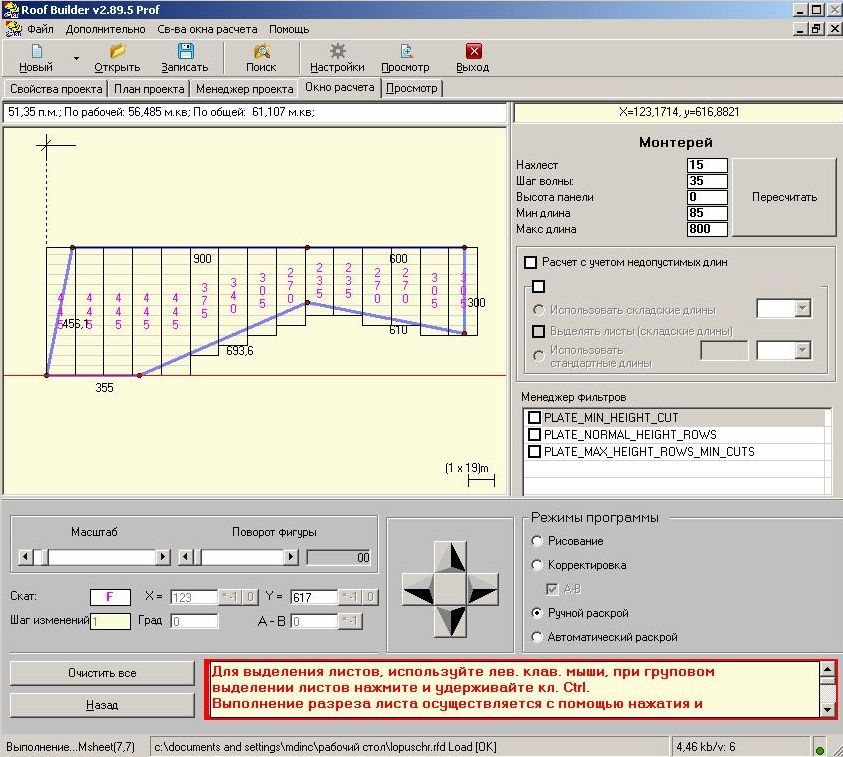This screenshot has width=843, height=757.
Task: Launch the Поиск search icon
Action: (262, 51)
